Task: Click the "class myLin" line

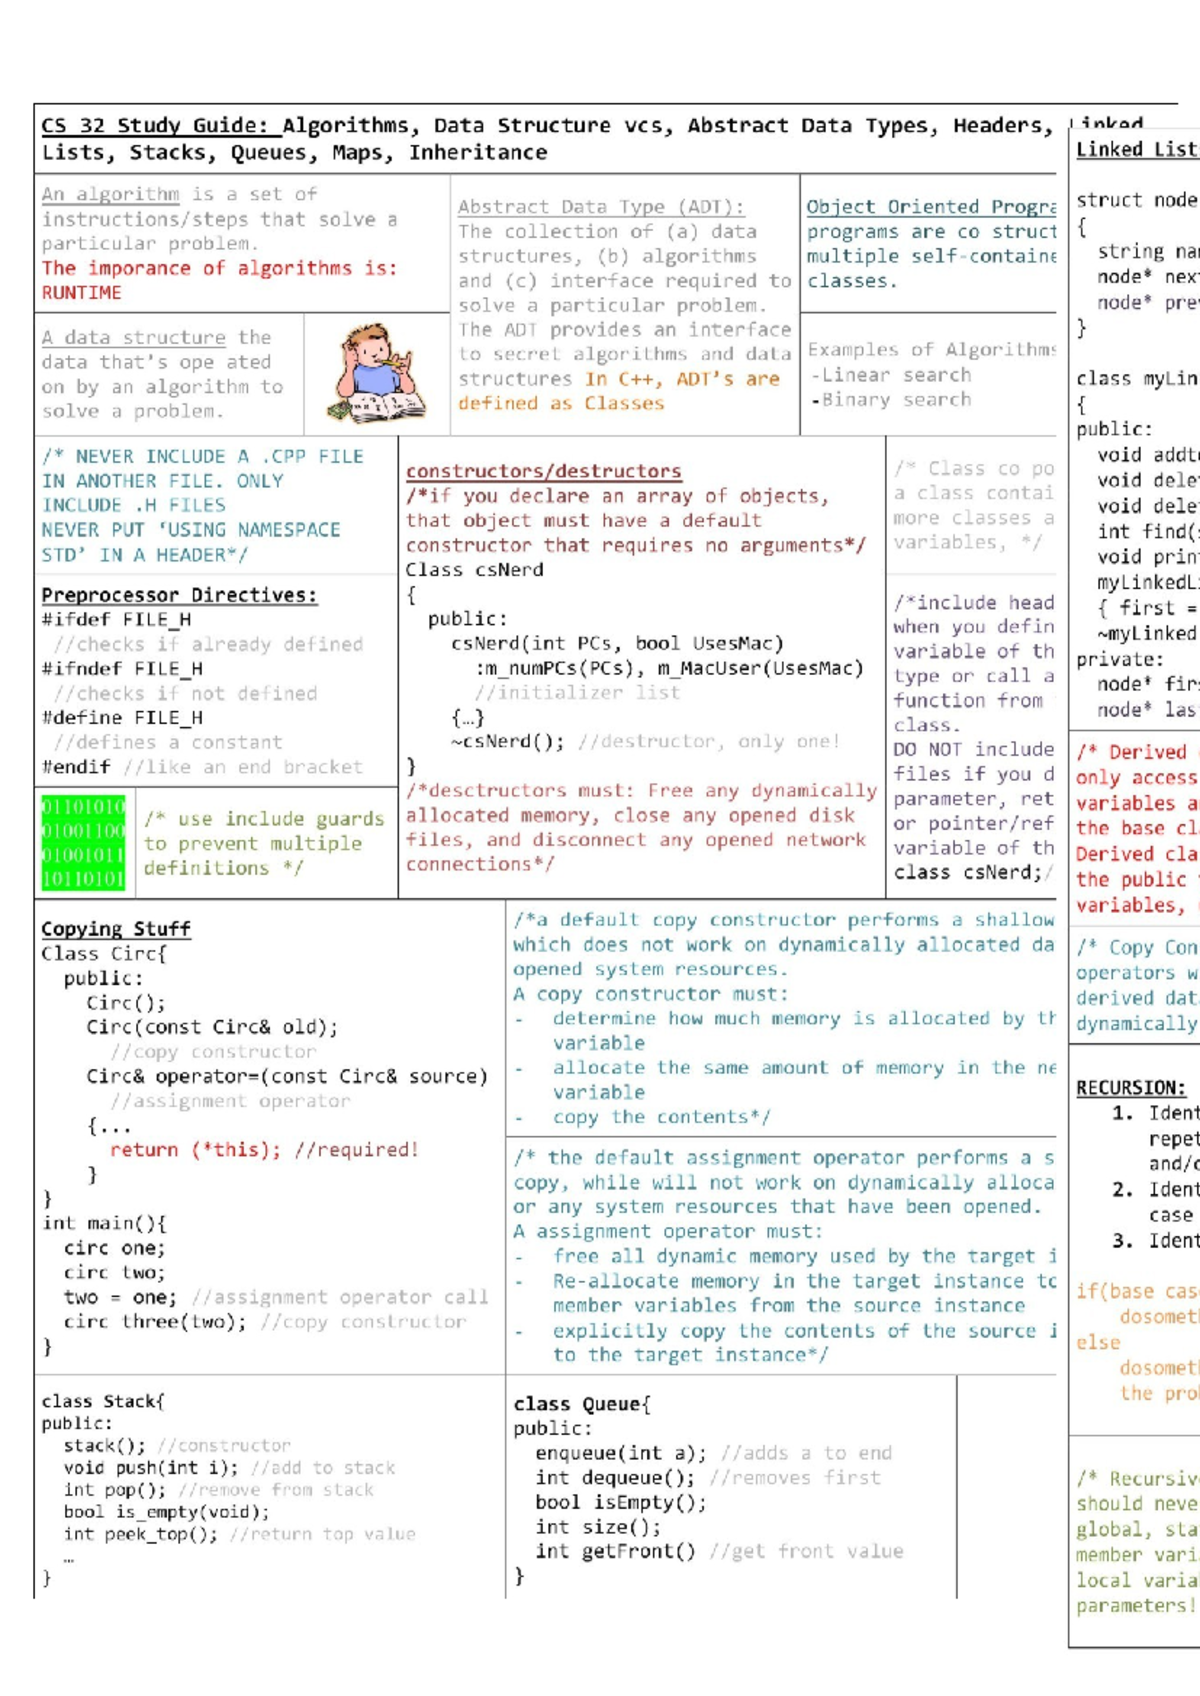Action: pos(1137,379)
